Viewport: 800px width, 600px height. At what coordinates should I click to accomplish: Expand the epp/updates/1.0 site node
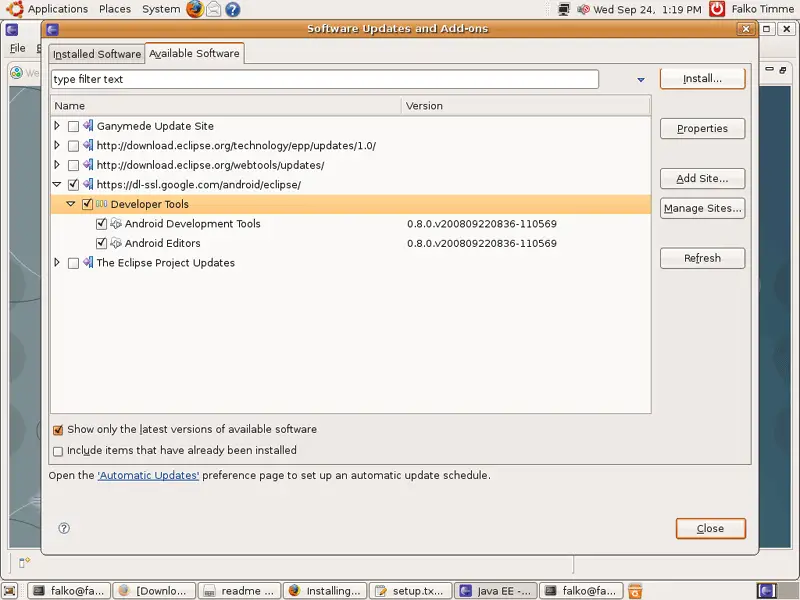[x=57, y=145]
